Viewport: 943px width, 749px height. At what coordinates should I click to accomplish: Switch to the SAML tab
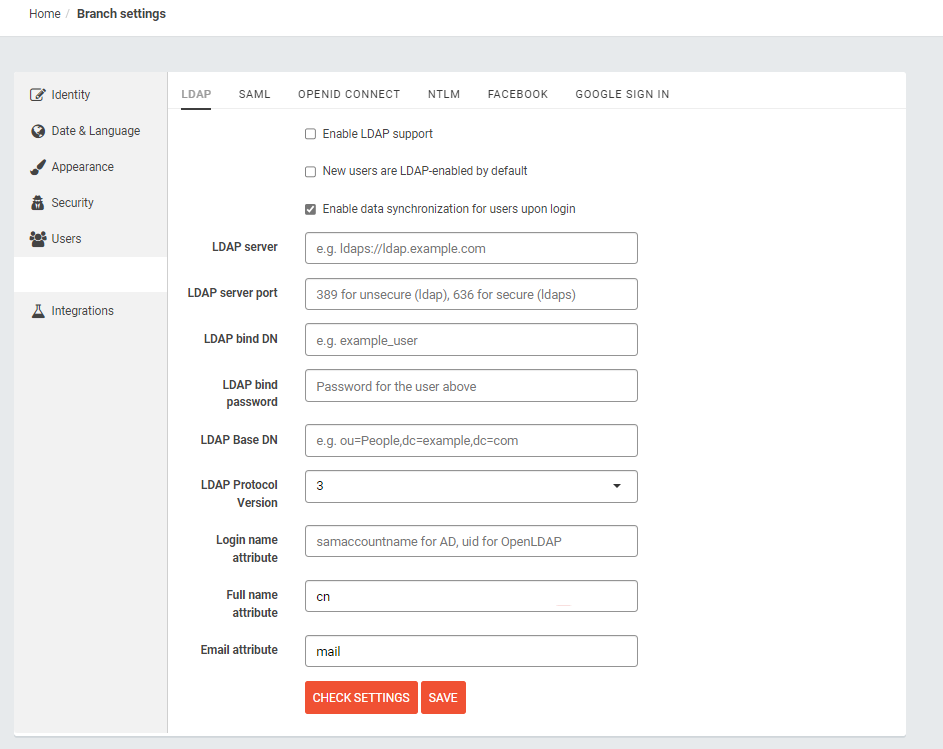[x=254, y=94]
